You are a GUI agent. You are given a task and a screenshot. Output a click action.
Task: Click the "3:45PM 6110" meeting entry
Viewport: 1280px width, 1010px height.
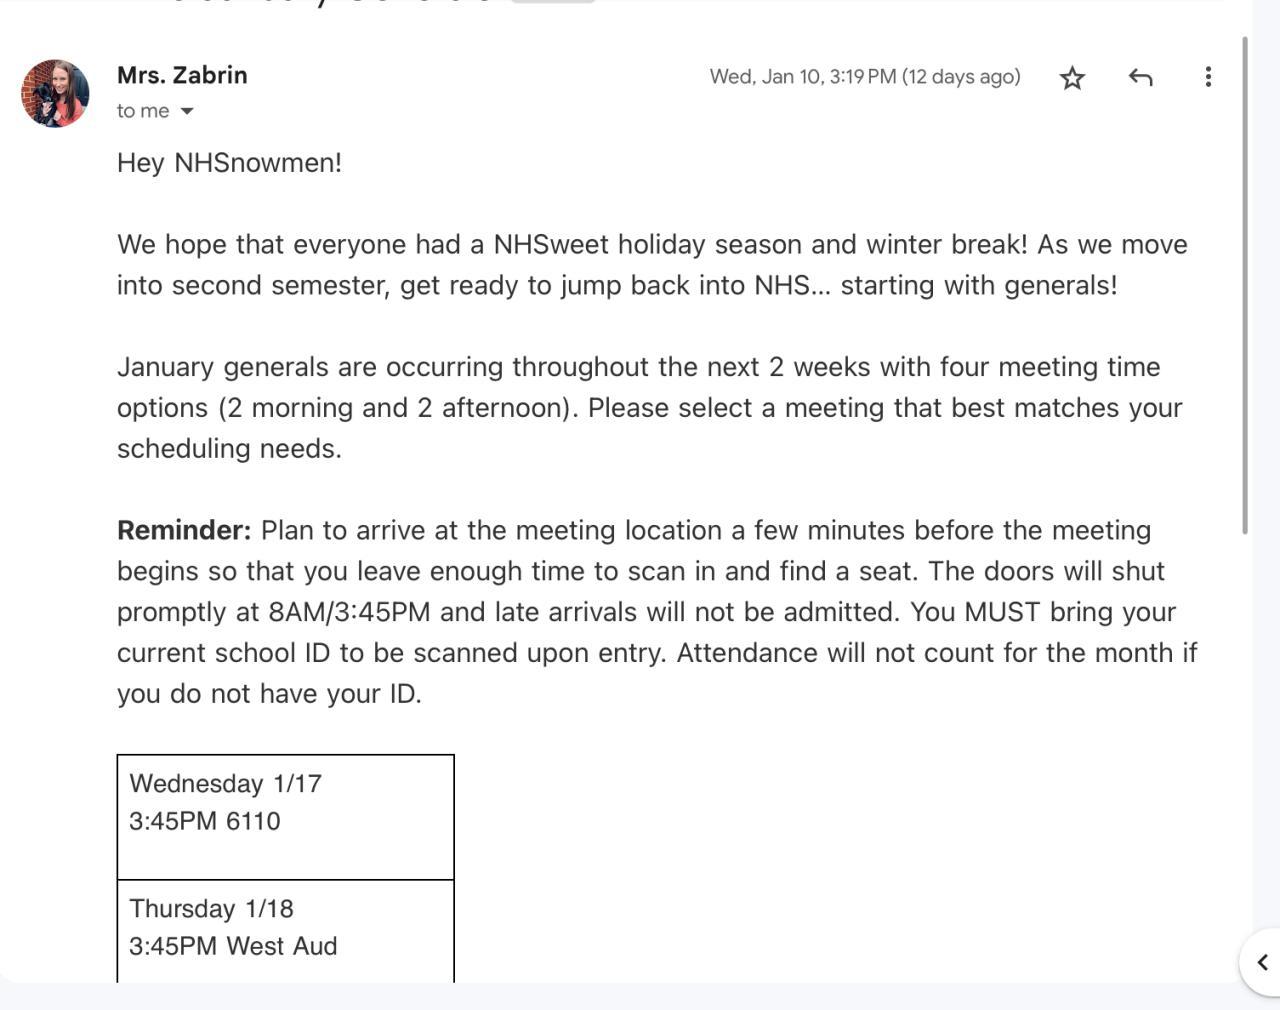click(x=204, y=821)
